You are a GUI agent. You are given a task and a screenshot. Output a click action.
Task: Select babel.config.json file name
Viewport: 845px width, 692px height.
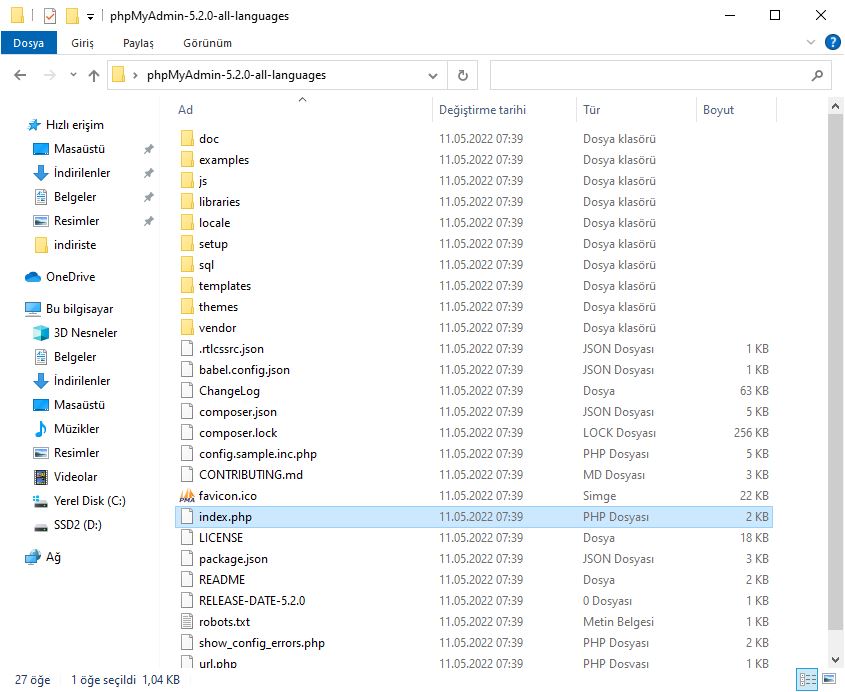(244, 370)
